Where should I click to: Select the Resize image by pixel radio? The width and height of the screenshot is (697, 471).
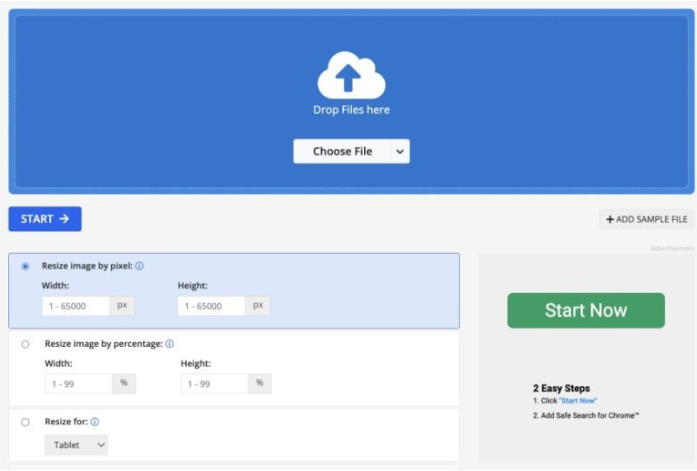pyautogui.click(x=25, y=266)
